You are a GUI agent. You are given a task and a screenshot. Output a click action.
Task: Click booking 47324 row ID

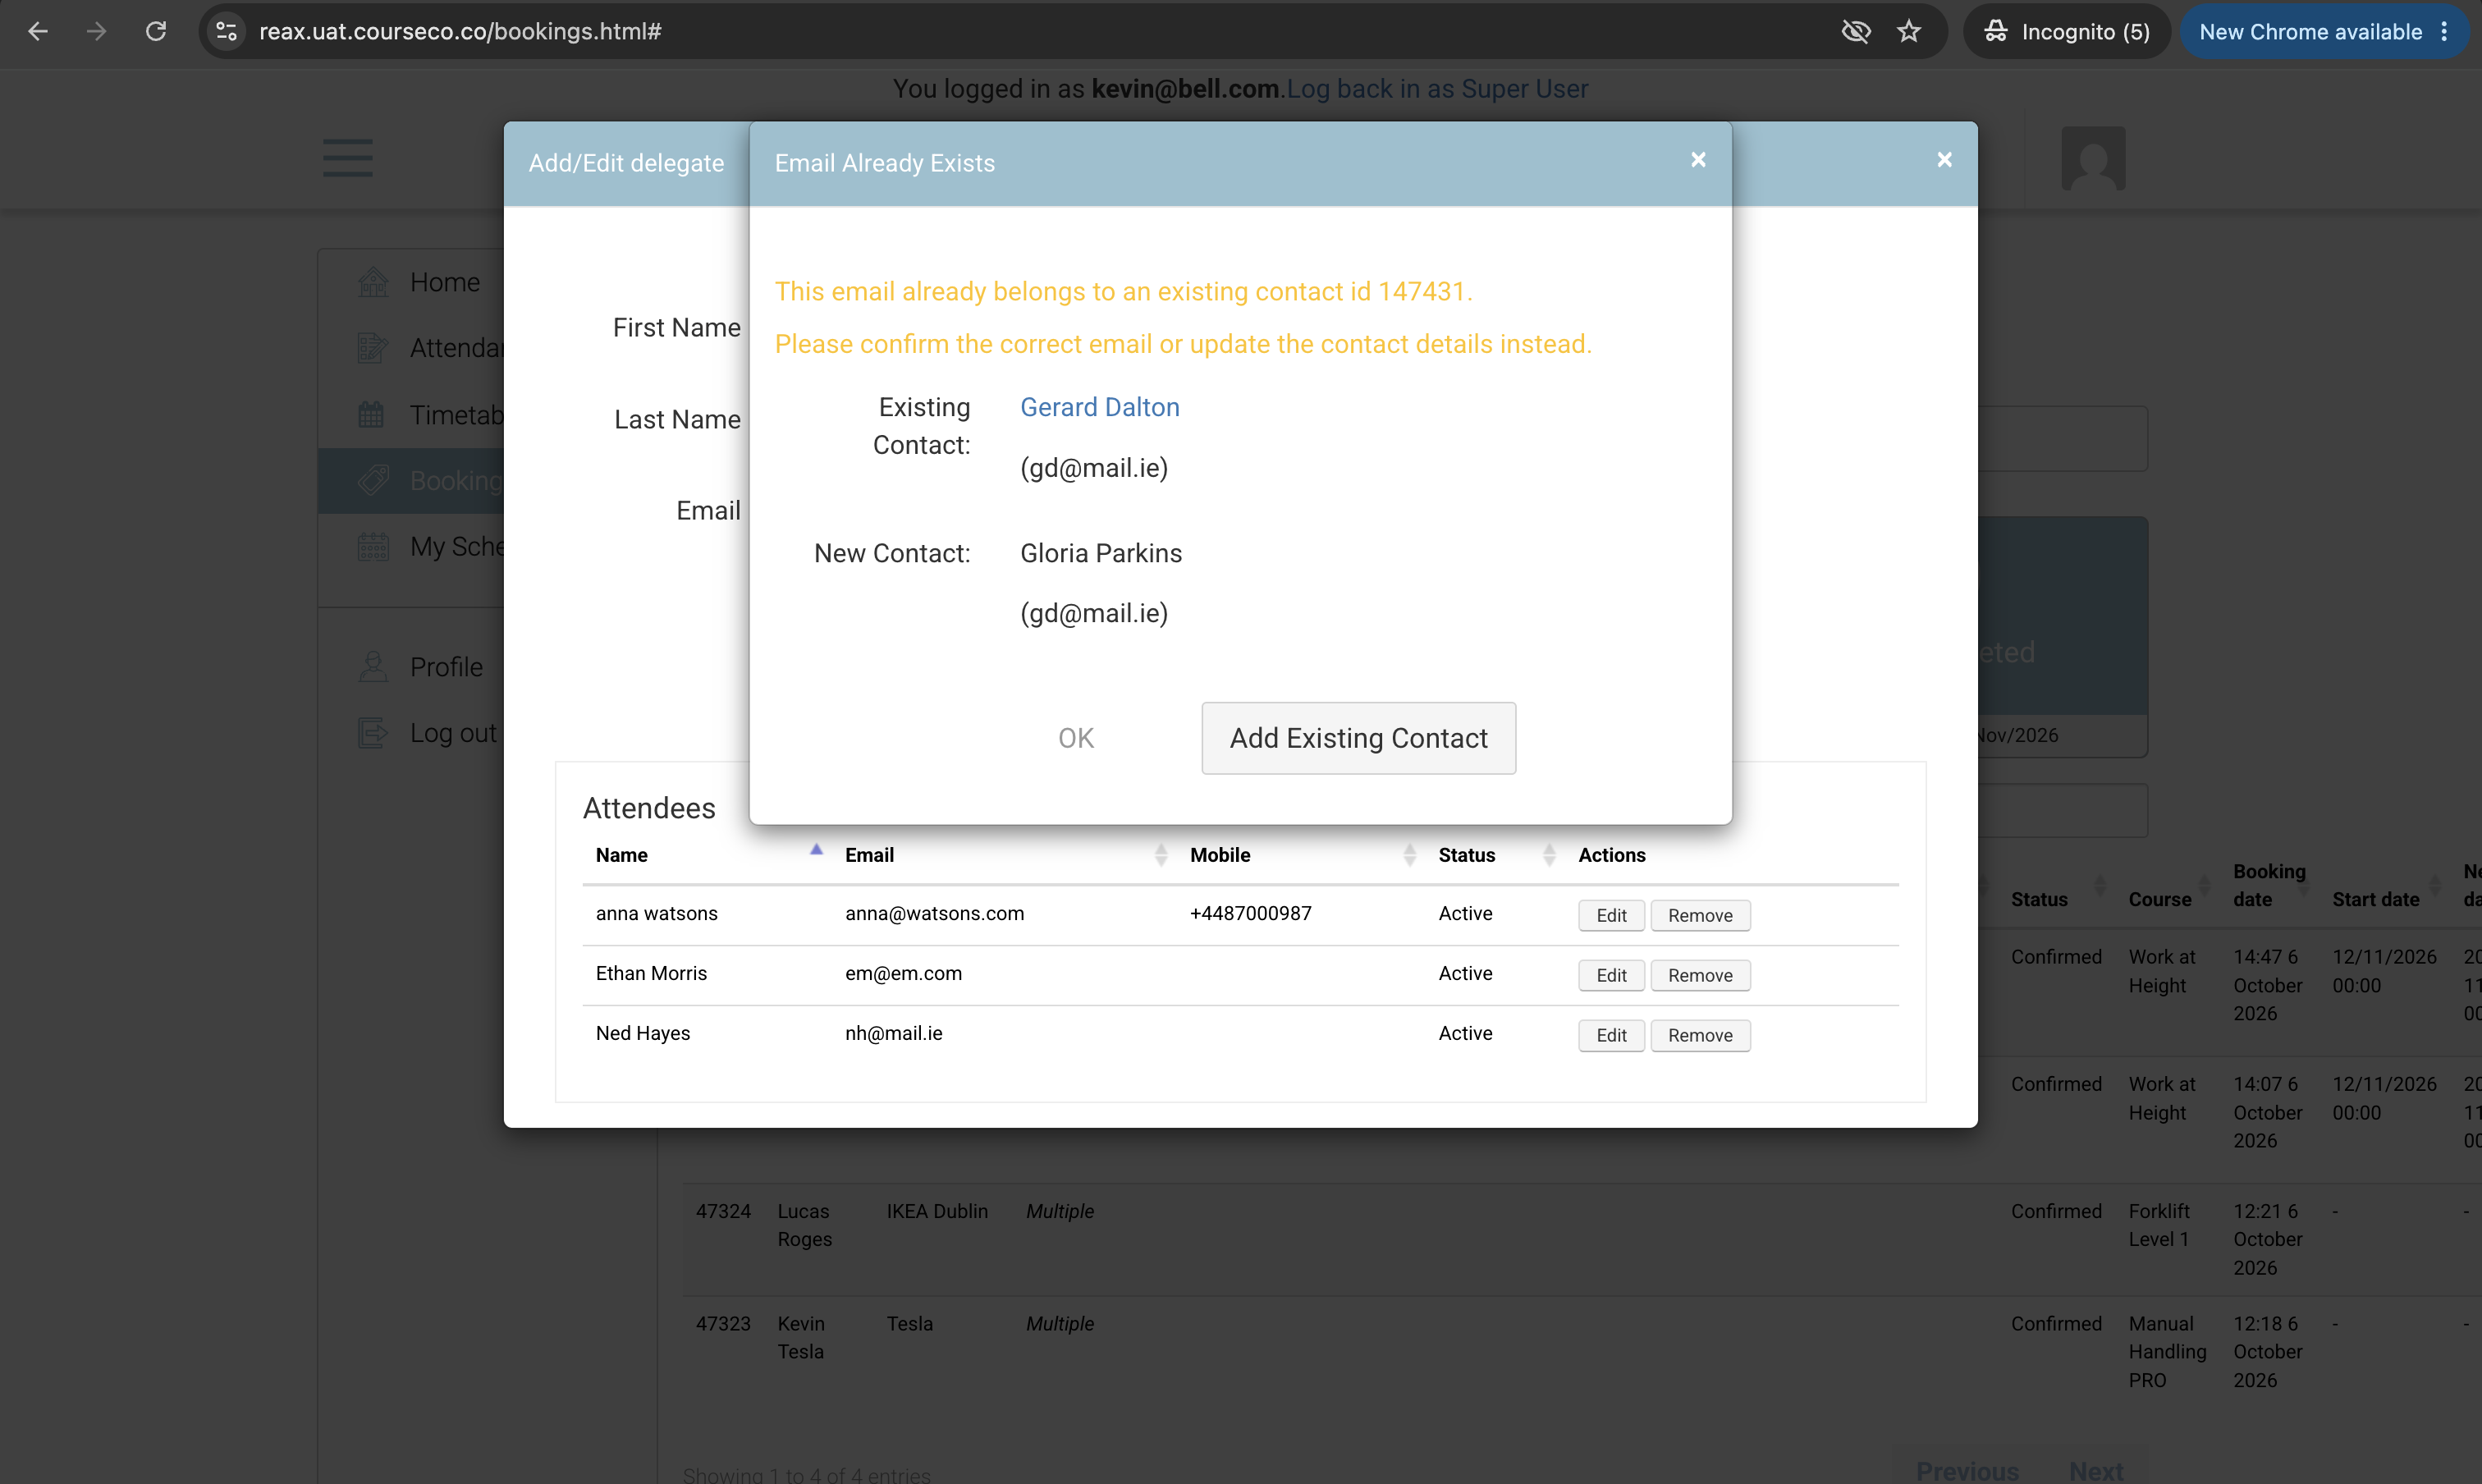pos(723,1211)
